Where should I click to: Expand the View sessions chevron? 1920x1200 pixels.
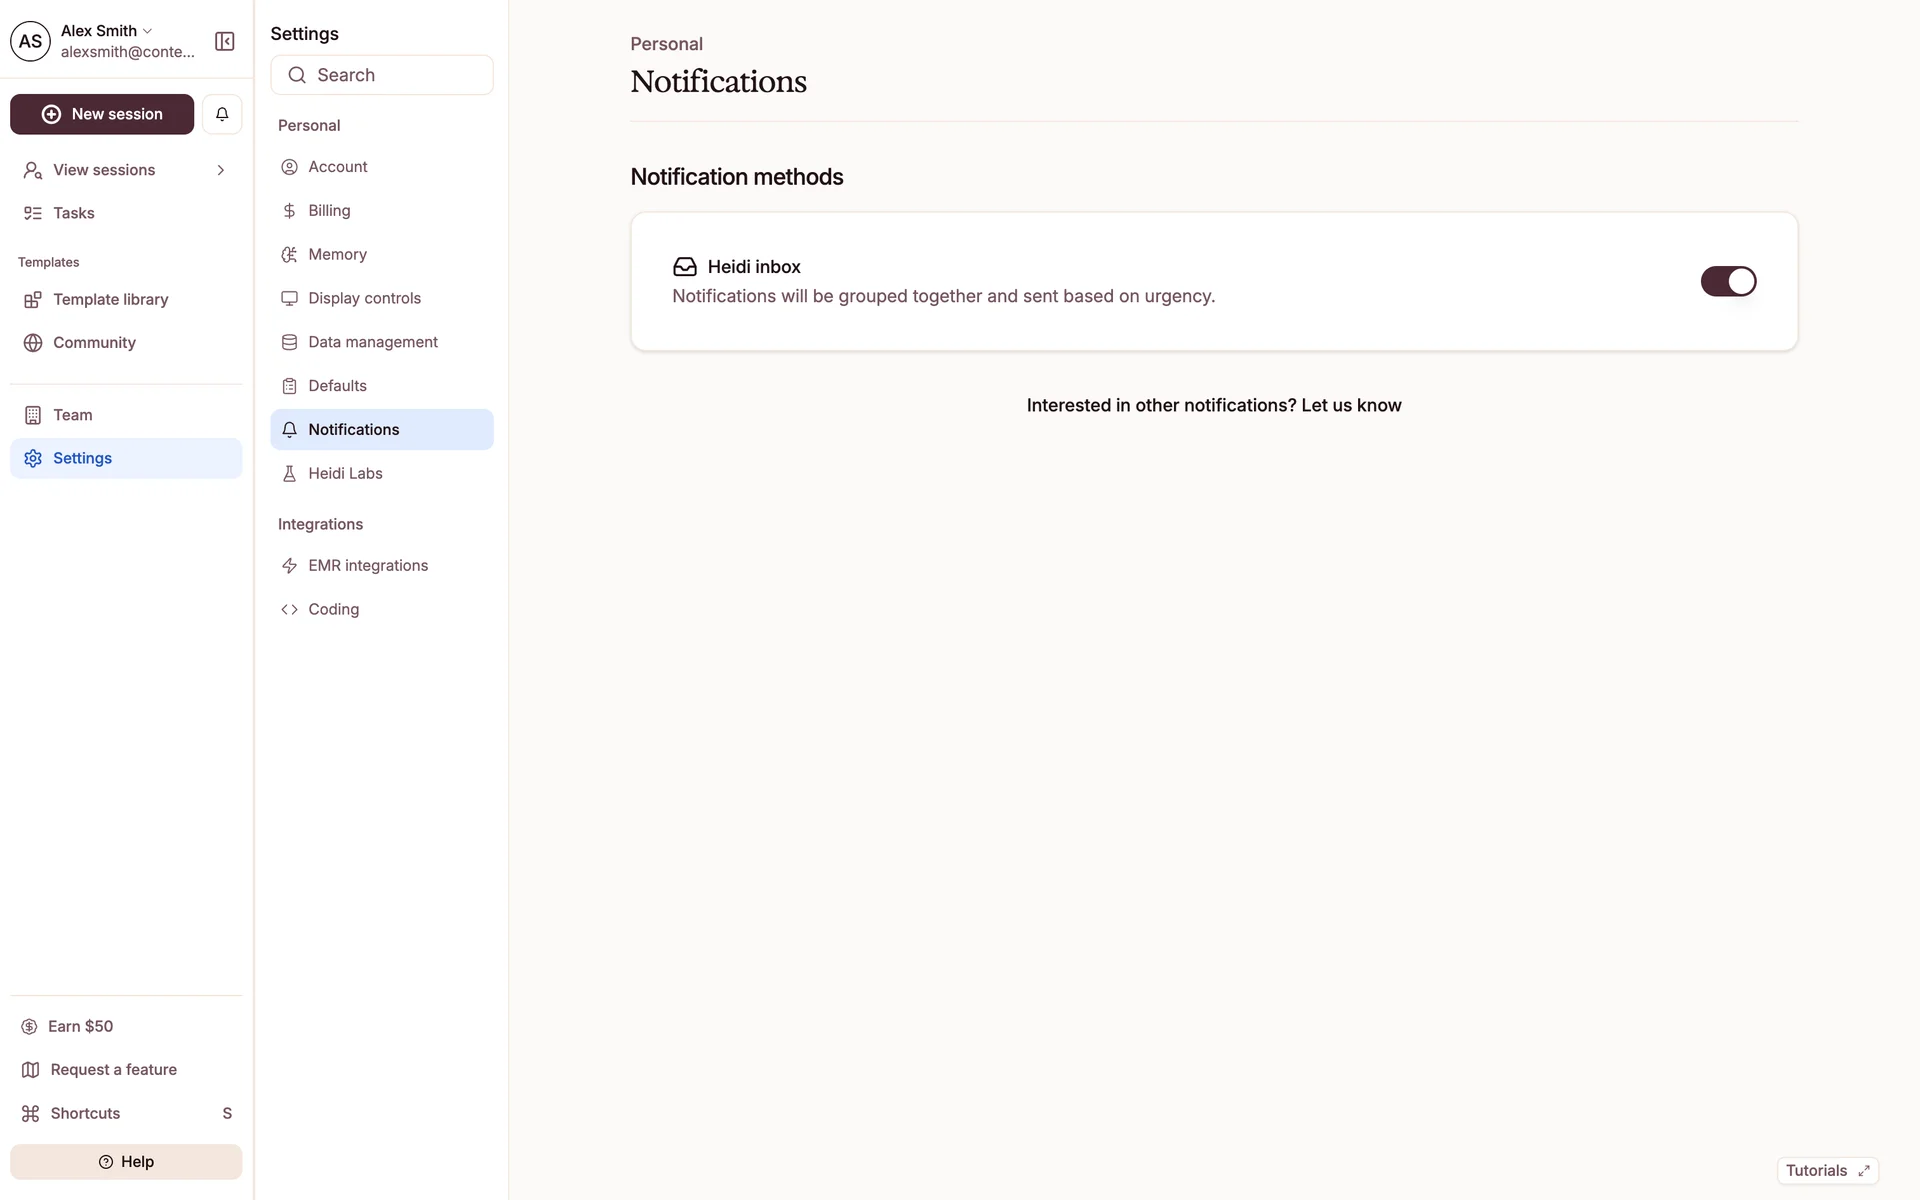[x=220, y=170]
